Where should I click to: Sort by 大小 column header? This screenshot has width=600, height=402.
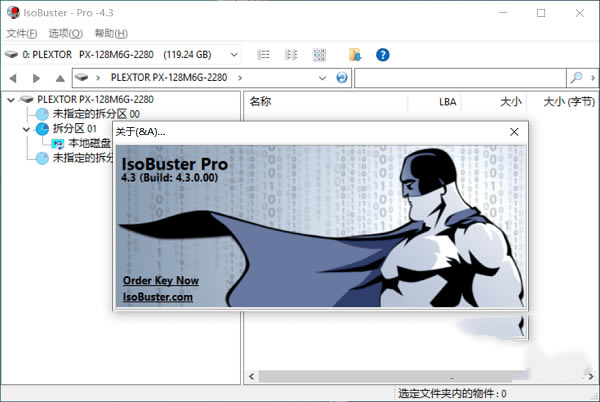pos(510,102)
